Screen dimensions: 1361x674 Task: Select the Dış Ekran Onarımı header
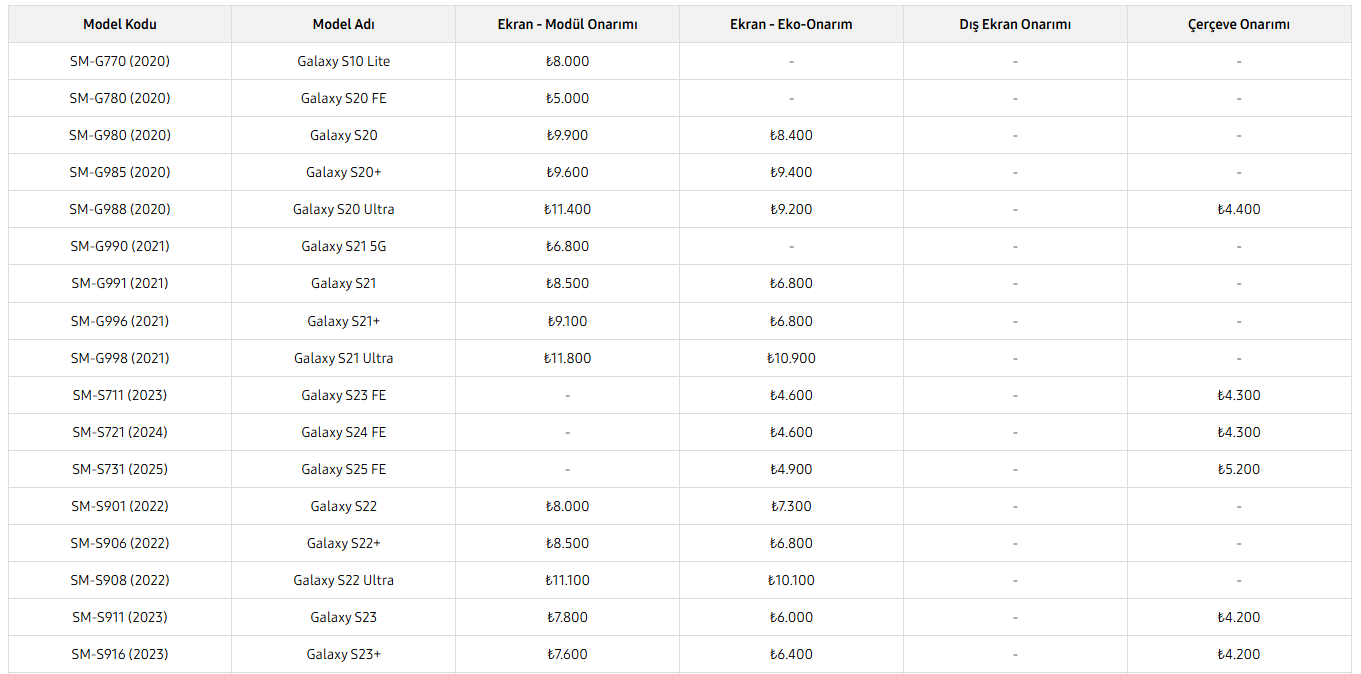pyautogui.click(x=1015, y=24)
